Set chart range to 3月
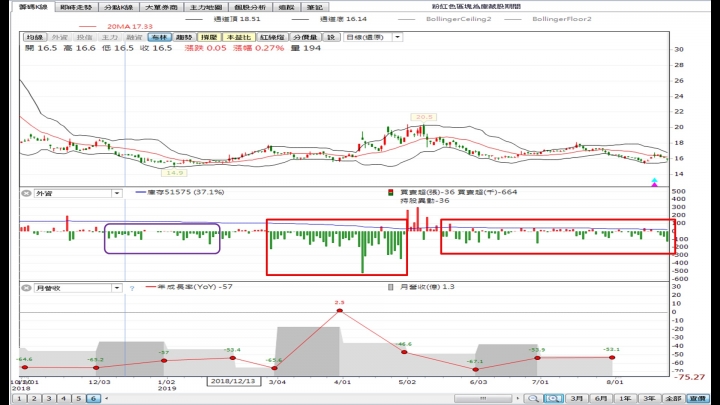 click(577, 399)
